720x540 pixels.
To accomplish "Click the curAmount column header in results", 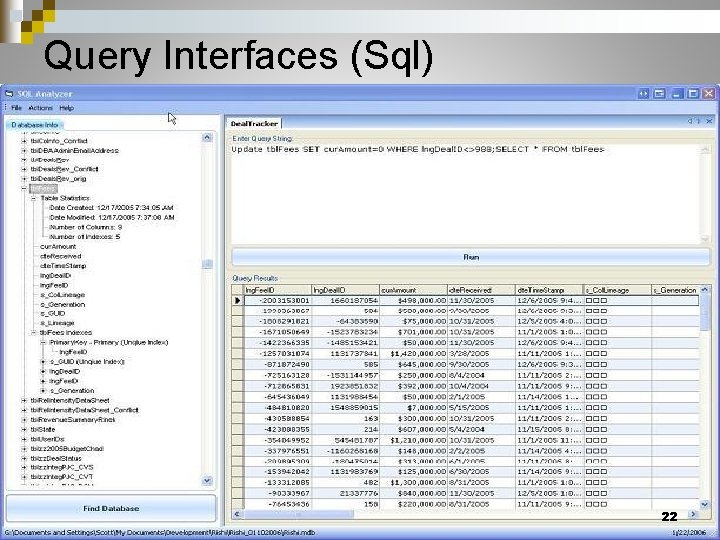I will (x=413, y=290).
